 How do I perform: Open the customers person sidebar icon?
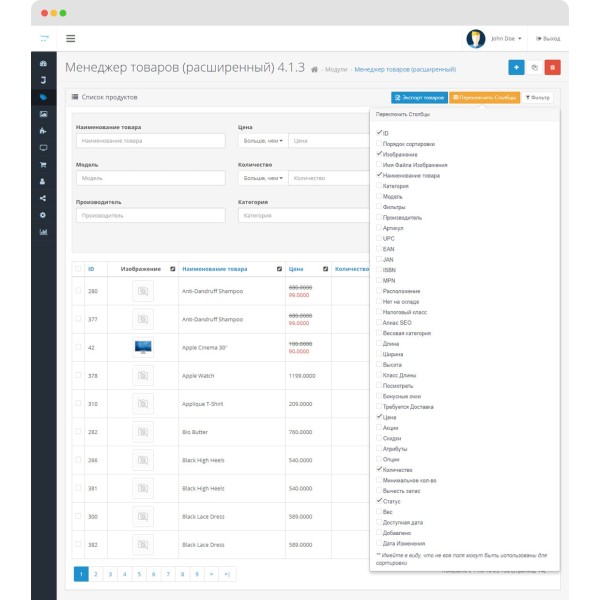point(43,181)
